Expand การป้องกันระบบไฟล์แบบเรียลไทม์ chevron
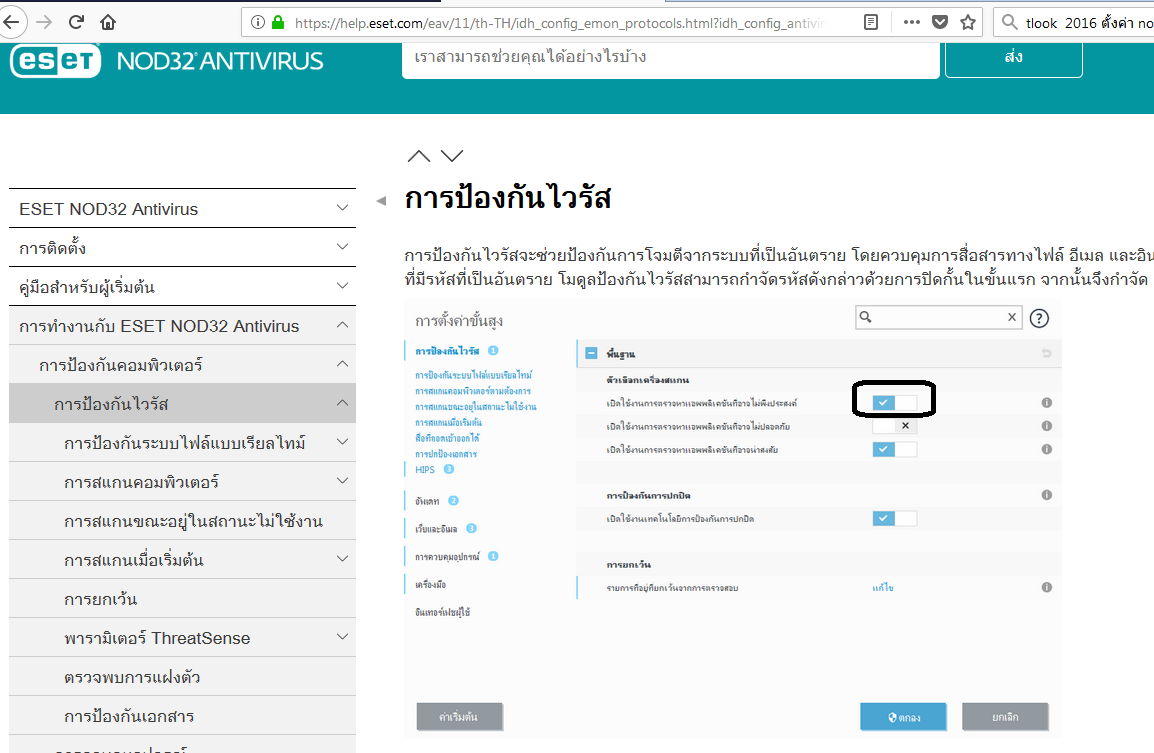 342,442
